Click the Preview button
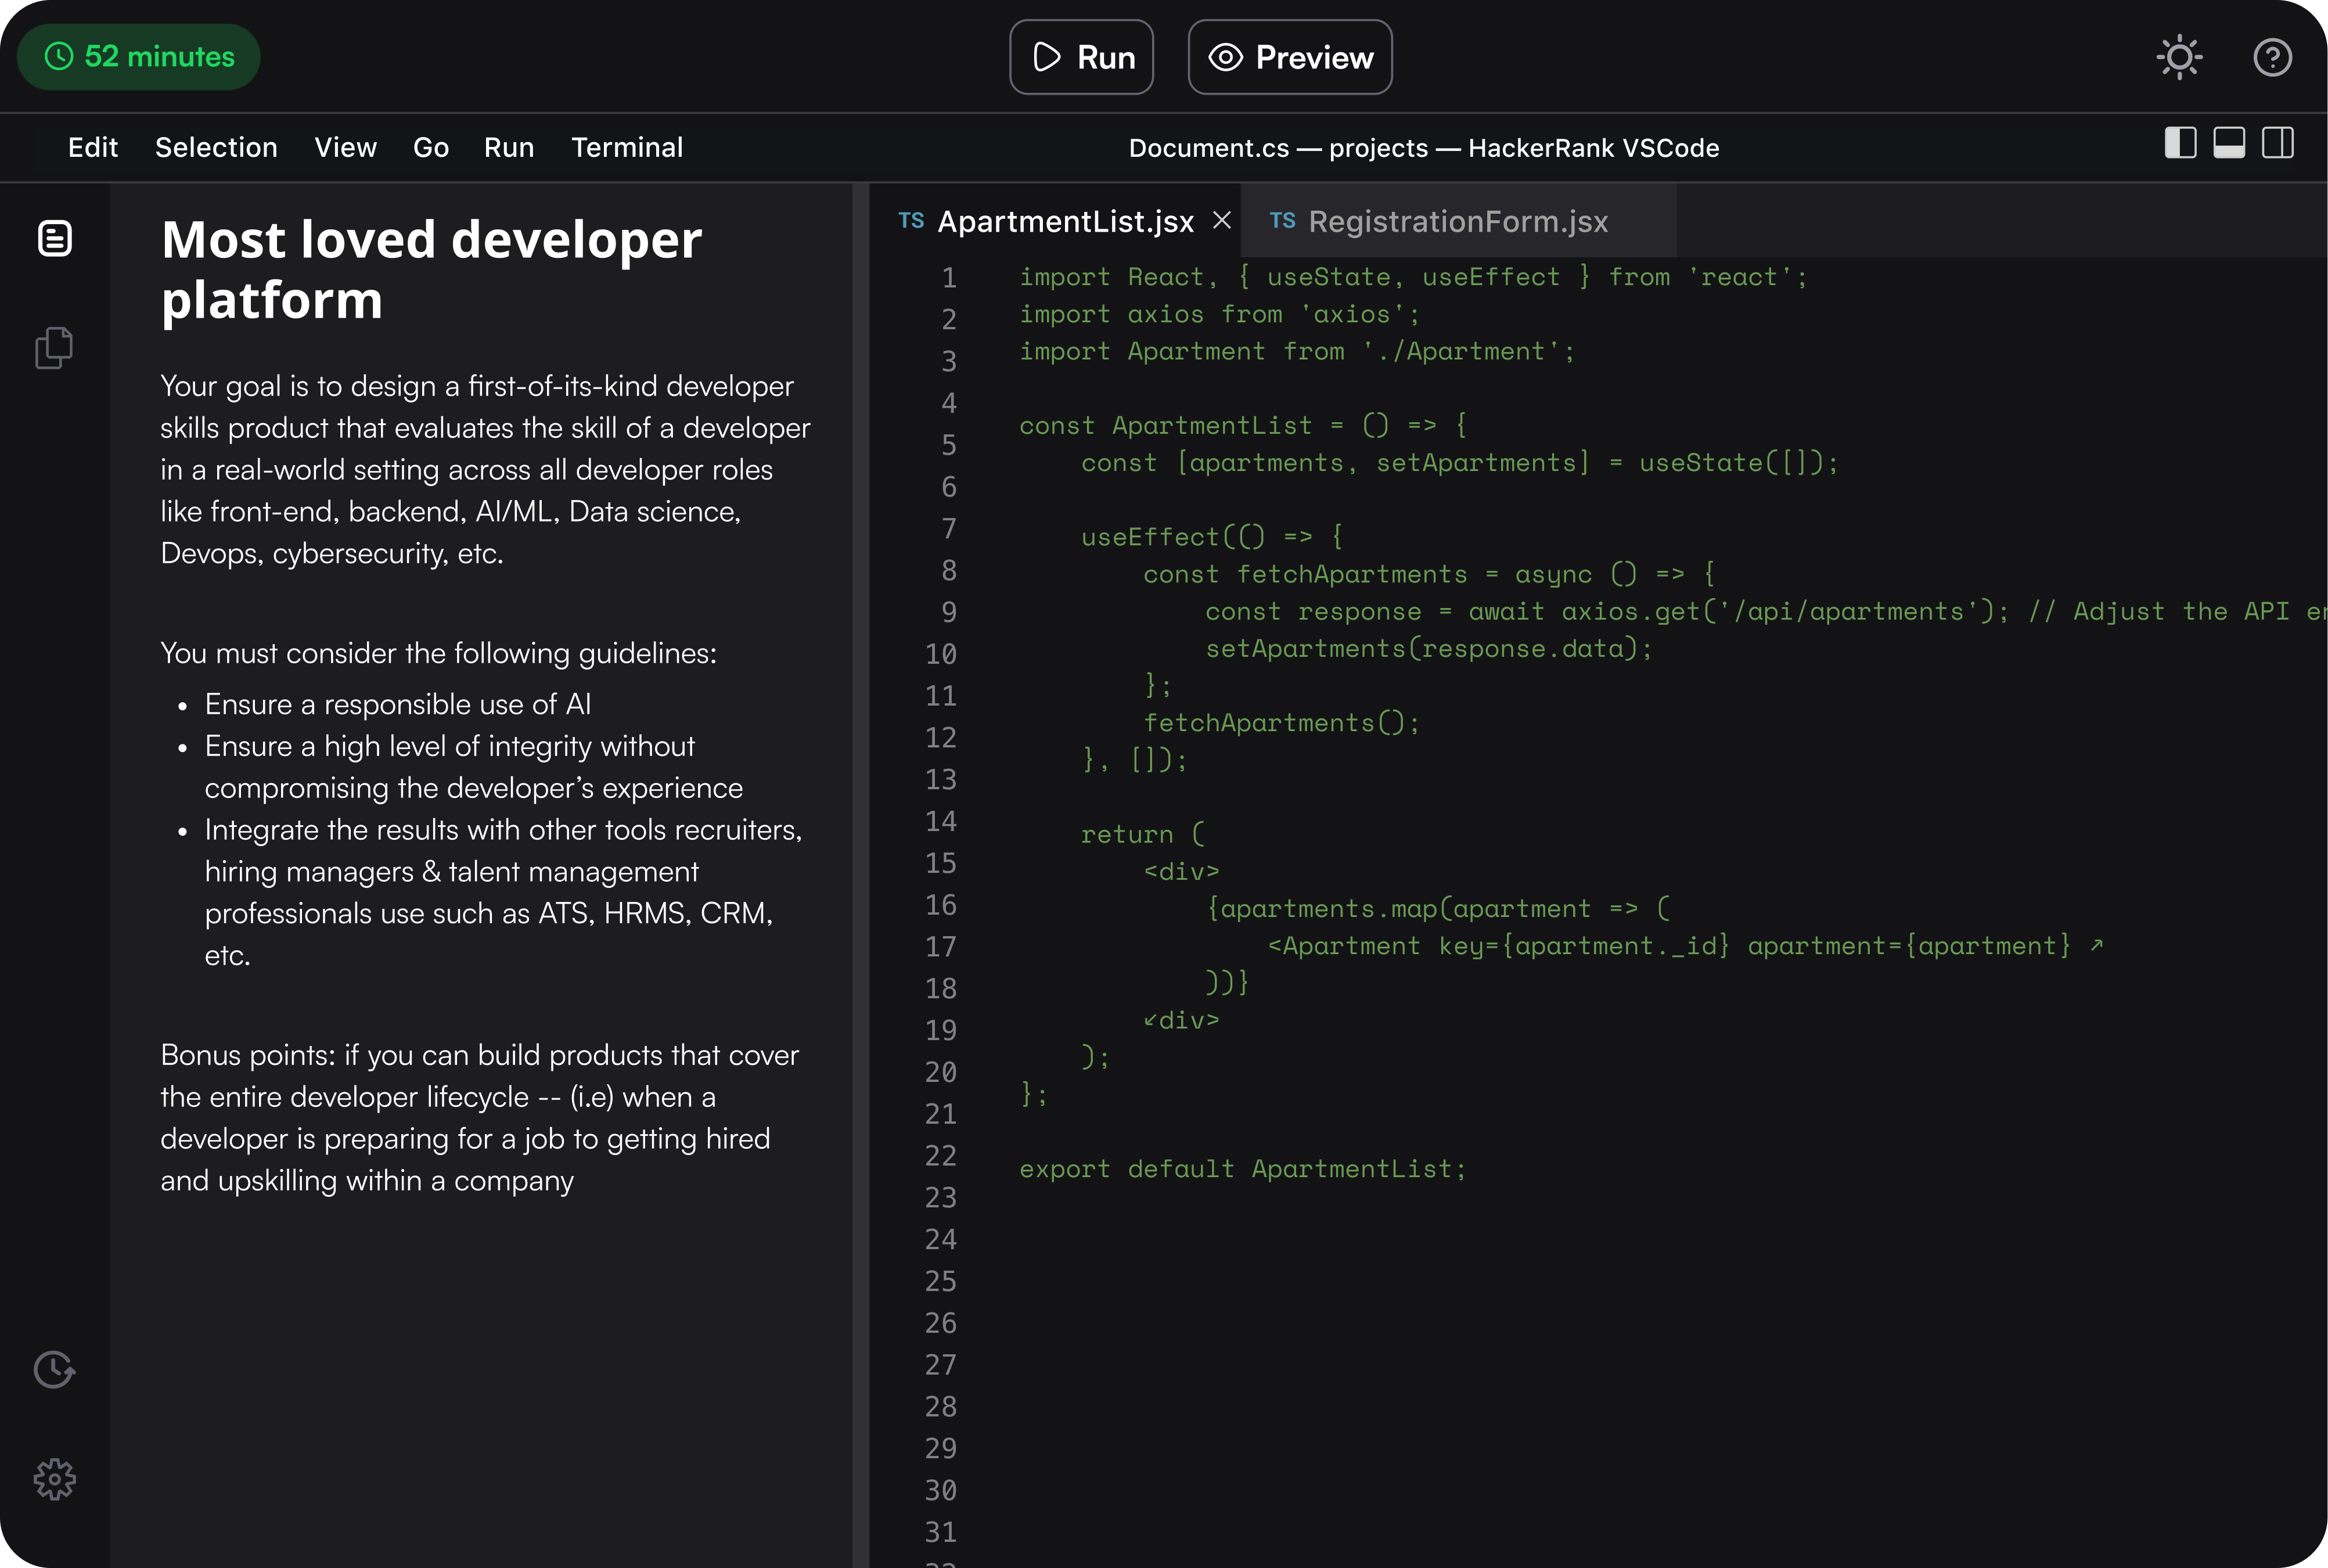Screen dimensions: 2328x1568 [1290, 57]
